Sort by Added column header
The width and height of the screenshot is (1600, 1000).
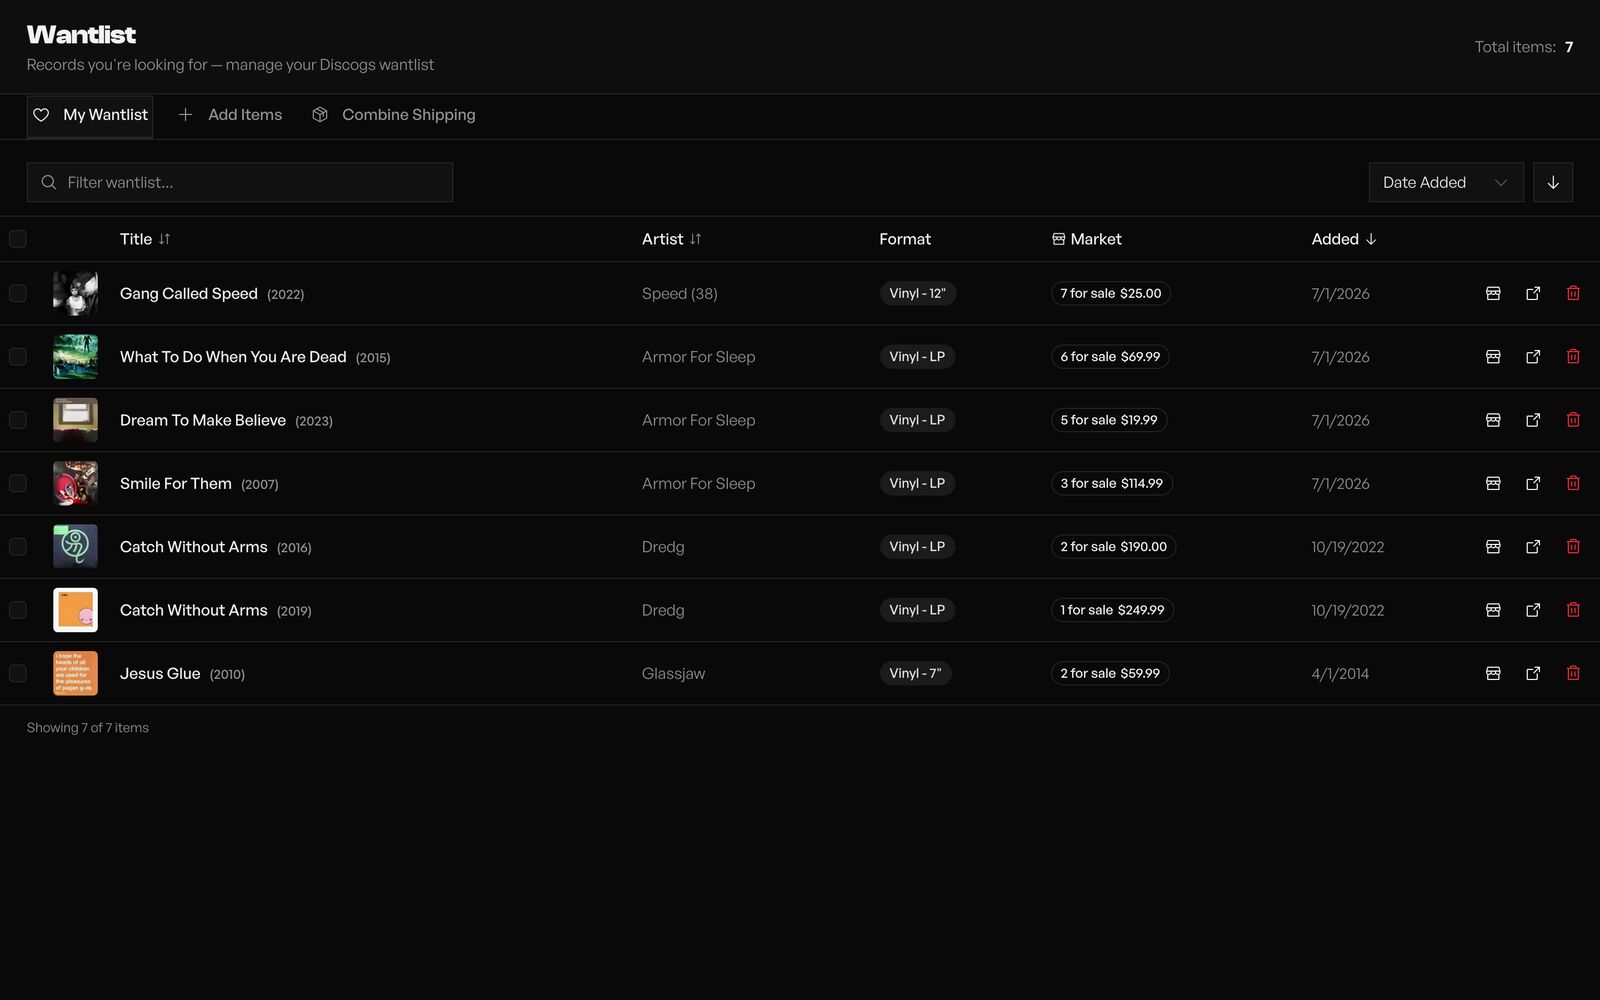click(x=1344, y=239)
